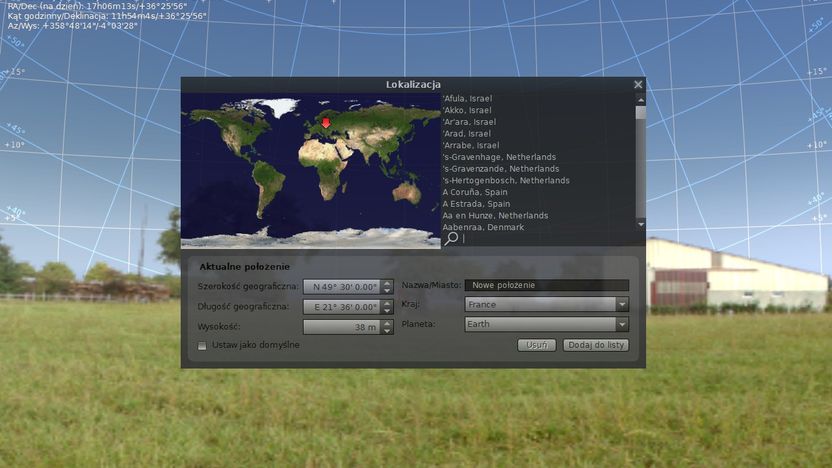Decrease altitude with down stepper arrow
The height and width of the screenshot is (468, 832).
point(387,331)
